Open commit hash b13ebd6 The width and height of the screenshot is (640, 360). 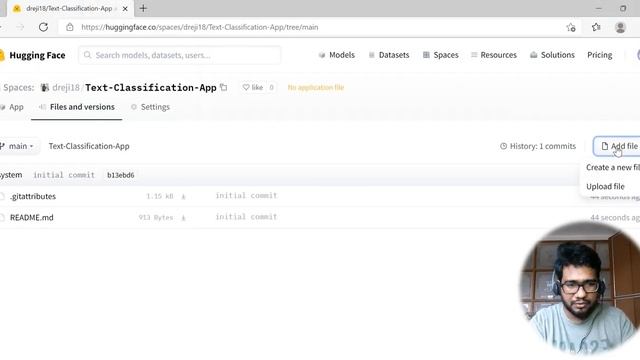(120, 175)
